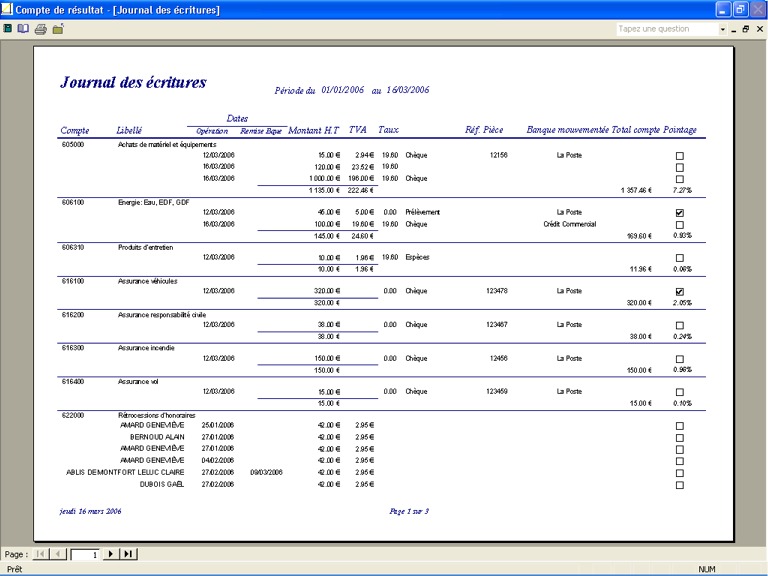This screenshot has width=768, height=576.
Task: Click account number 606100
Action: coord(73,202)
